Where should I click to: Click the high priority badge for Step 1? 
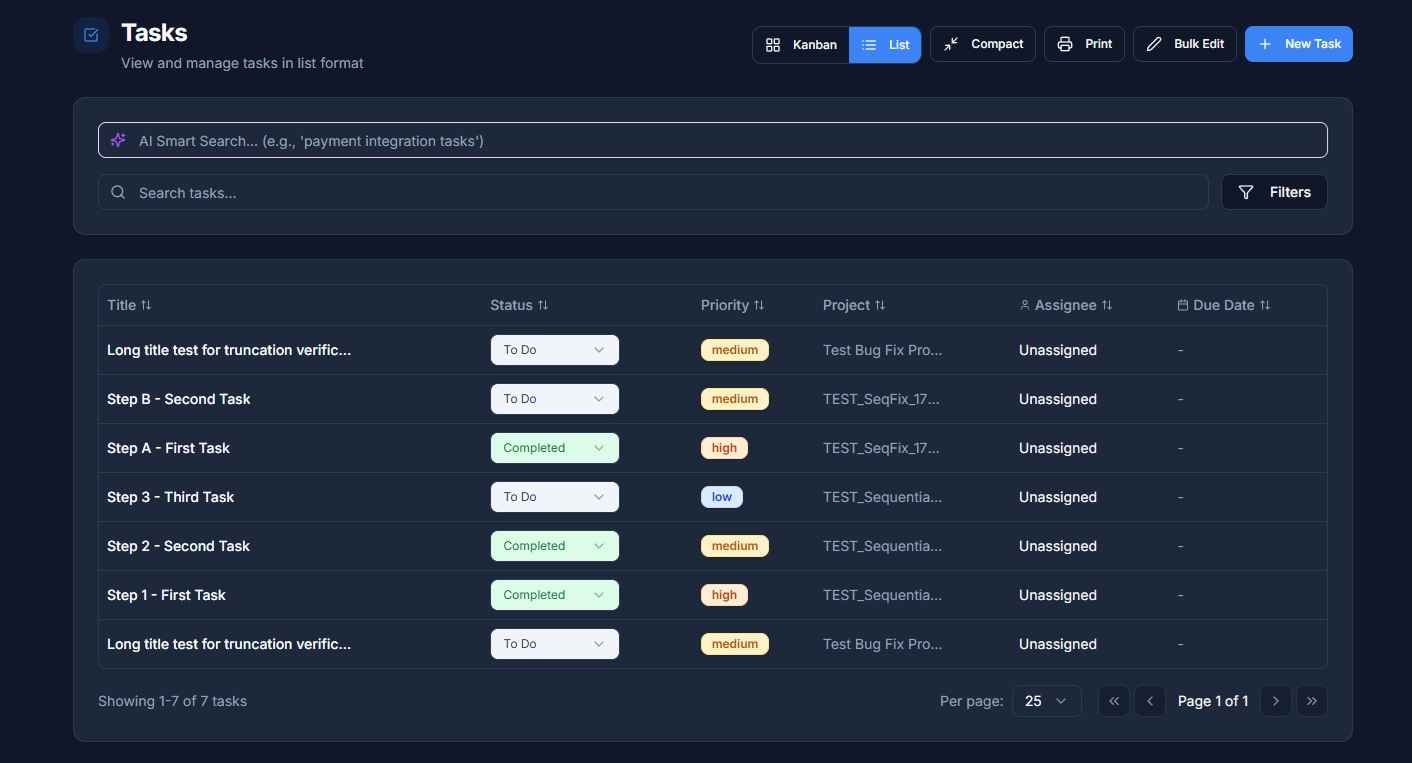[x=724, y=595]
